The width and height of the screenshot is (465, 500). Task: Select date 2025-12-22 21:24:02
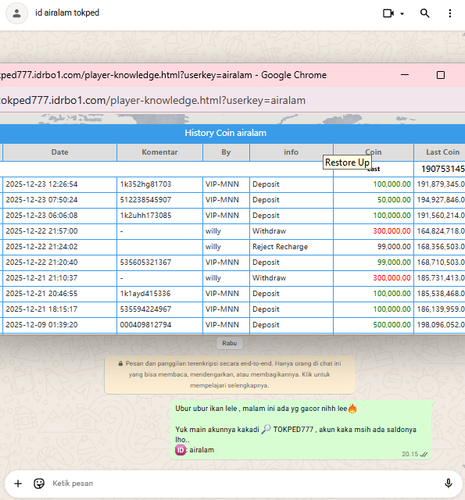(x=42, y=247)
